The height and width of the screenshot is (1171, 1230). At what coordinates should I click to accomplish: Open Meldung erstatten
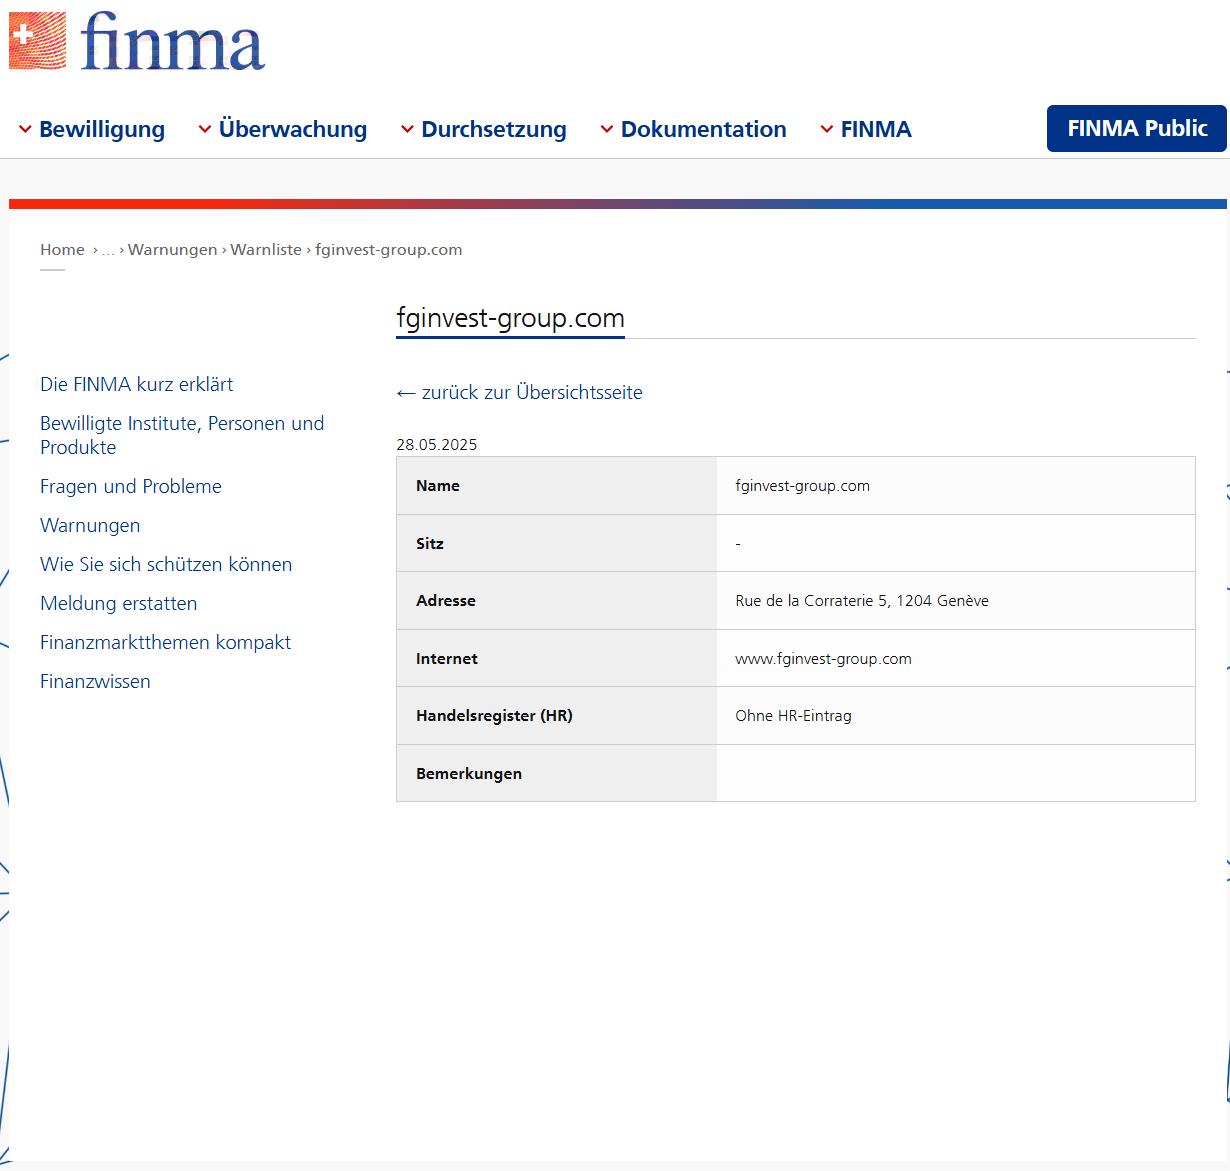coord(119,603)
